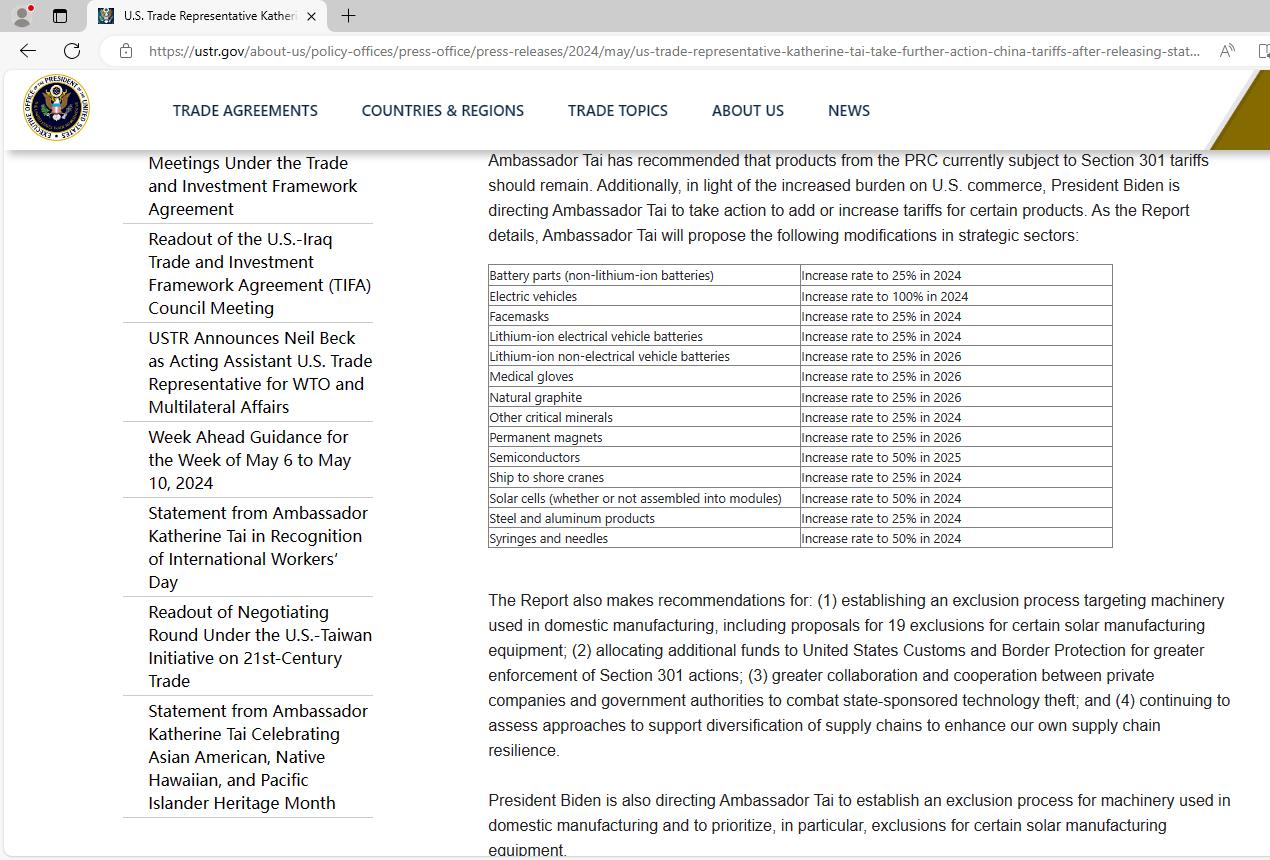The height and width of the screenshot is (860, 1270).
Task: Open Meetings Under the Trade and Investment Framework link
Action: [253, 186]
